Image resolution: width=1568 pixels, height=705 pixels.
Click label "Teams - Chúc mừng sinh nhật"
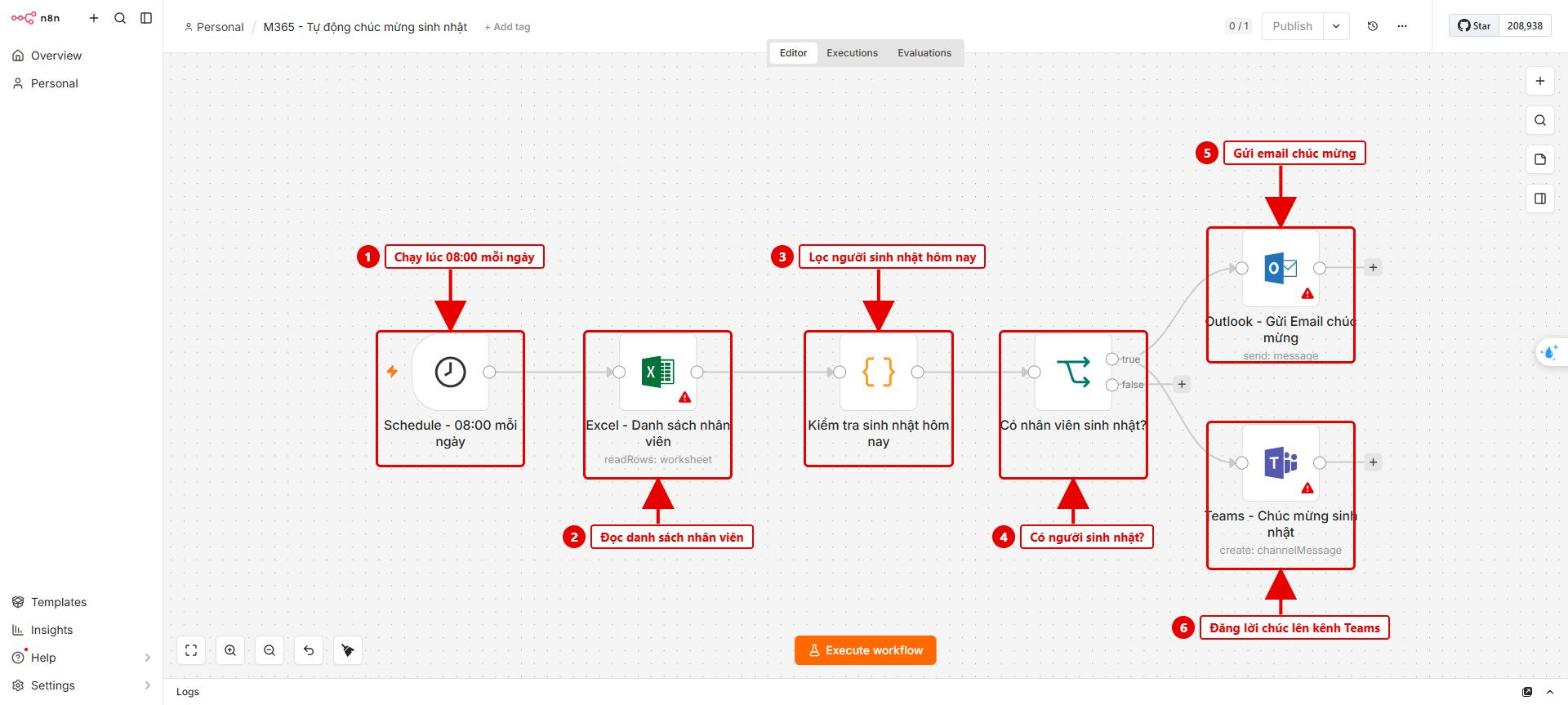click(x=1281, y=524)
